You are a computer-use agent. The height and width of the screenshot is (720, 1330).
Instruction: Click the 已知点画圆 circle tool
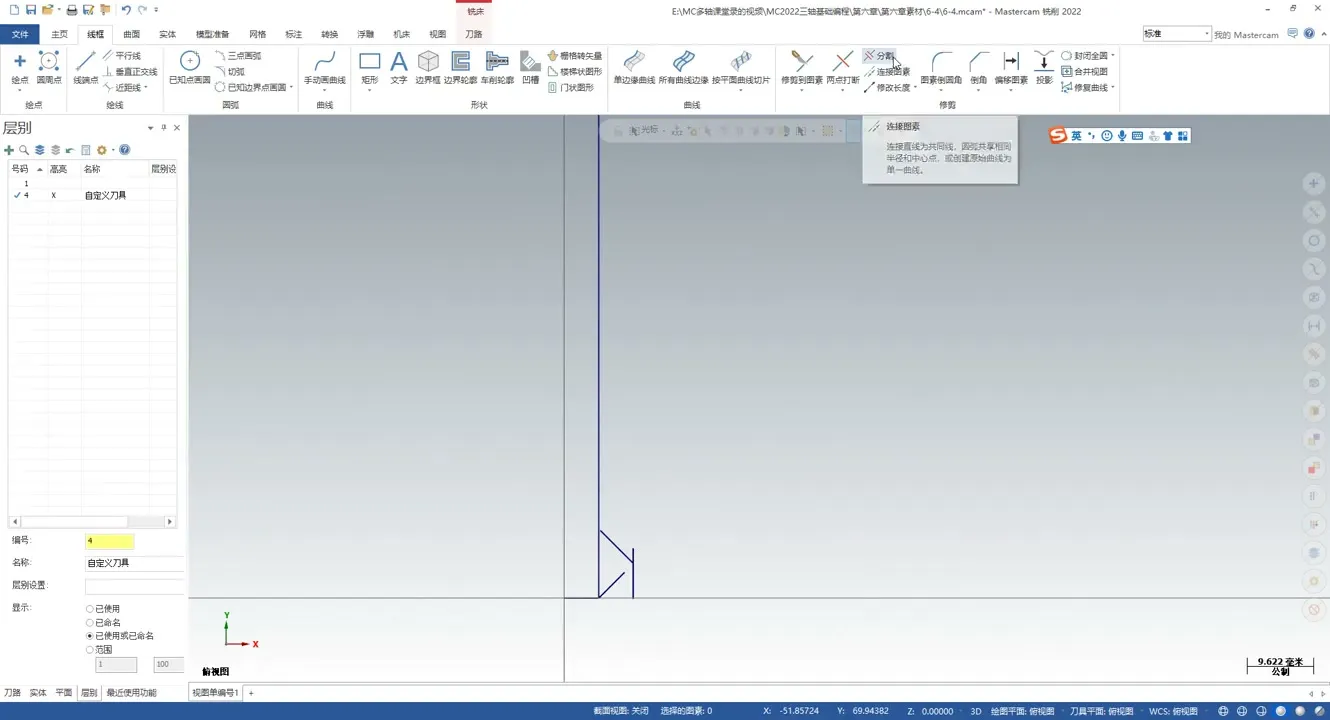click(x=189, y=66)
